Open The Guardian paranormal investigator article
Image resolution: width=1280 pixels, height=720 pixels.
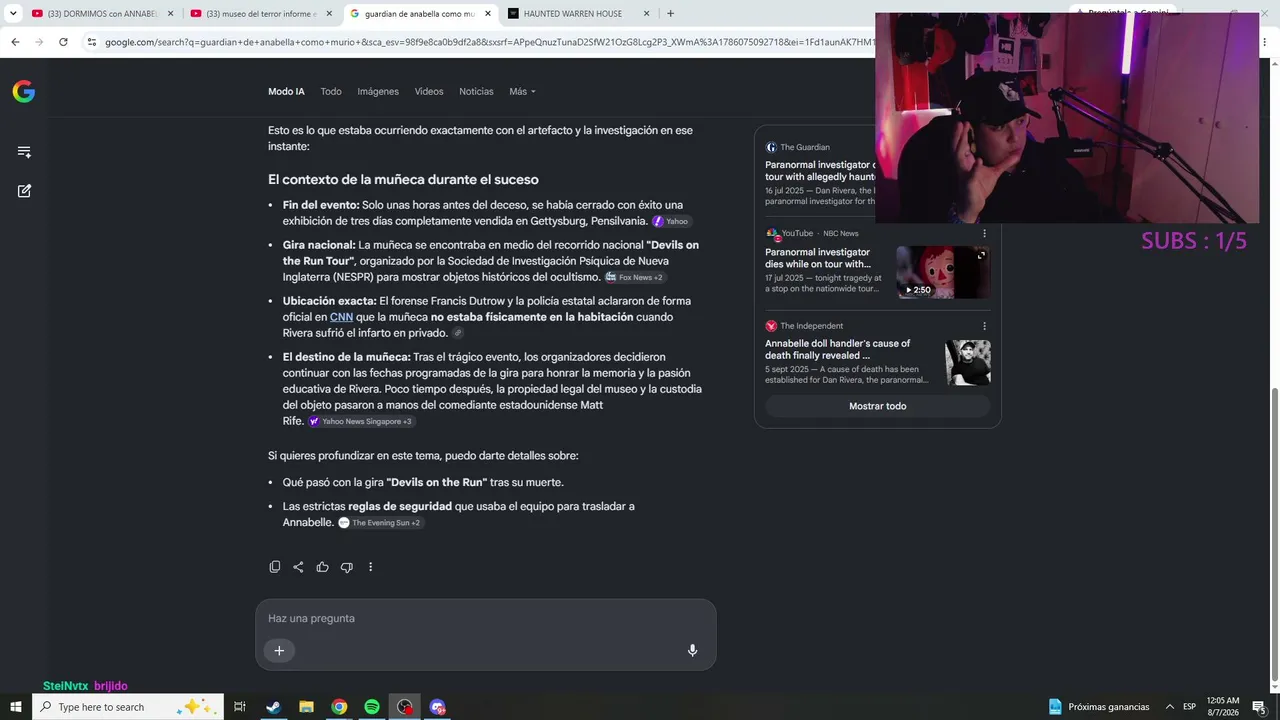pos(820,171)
